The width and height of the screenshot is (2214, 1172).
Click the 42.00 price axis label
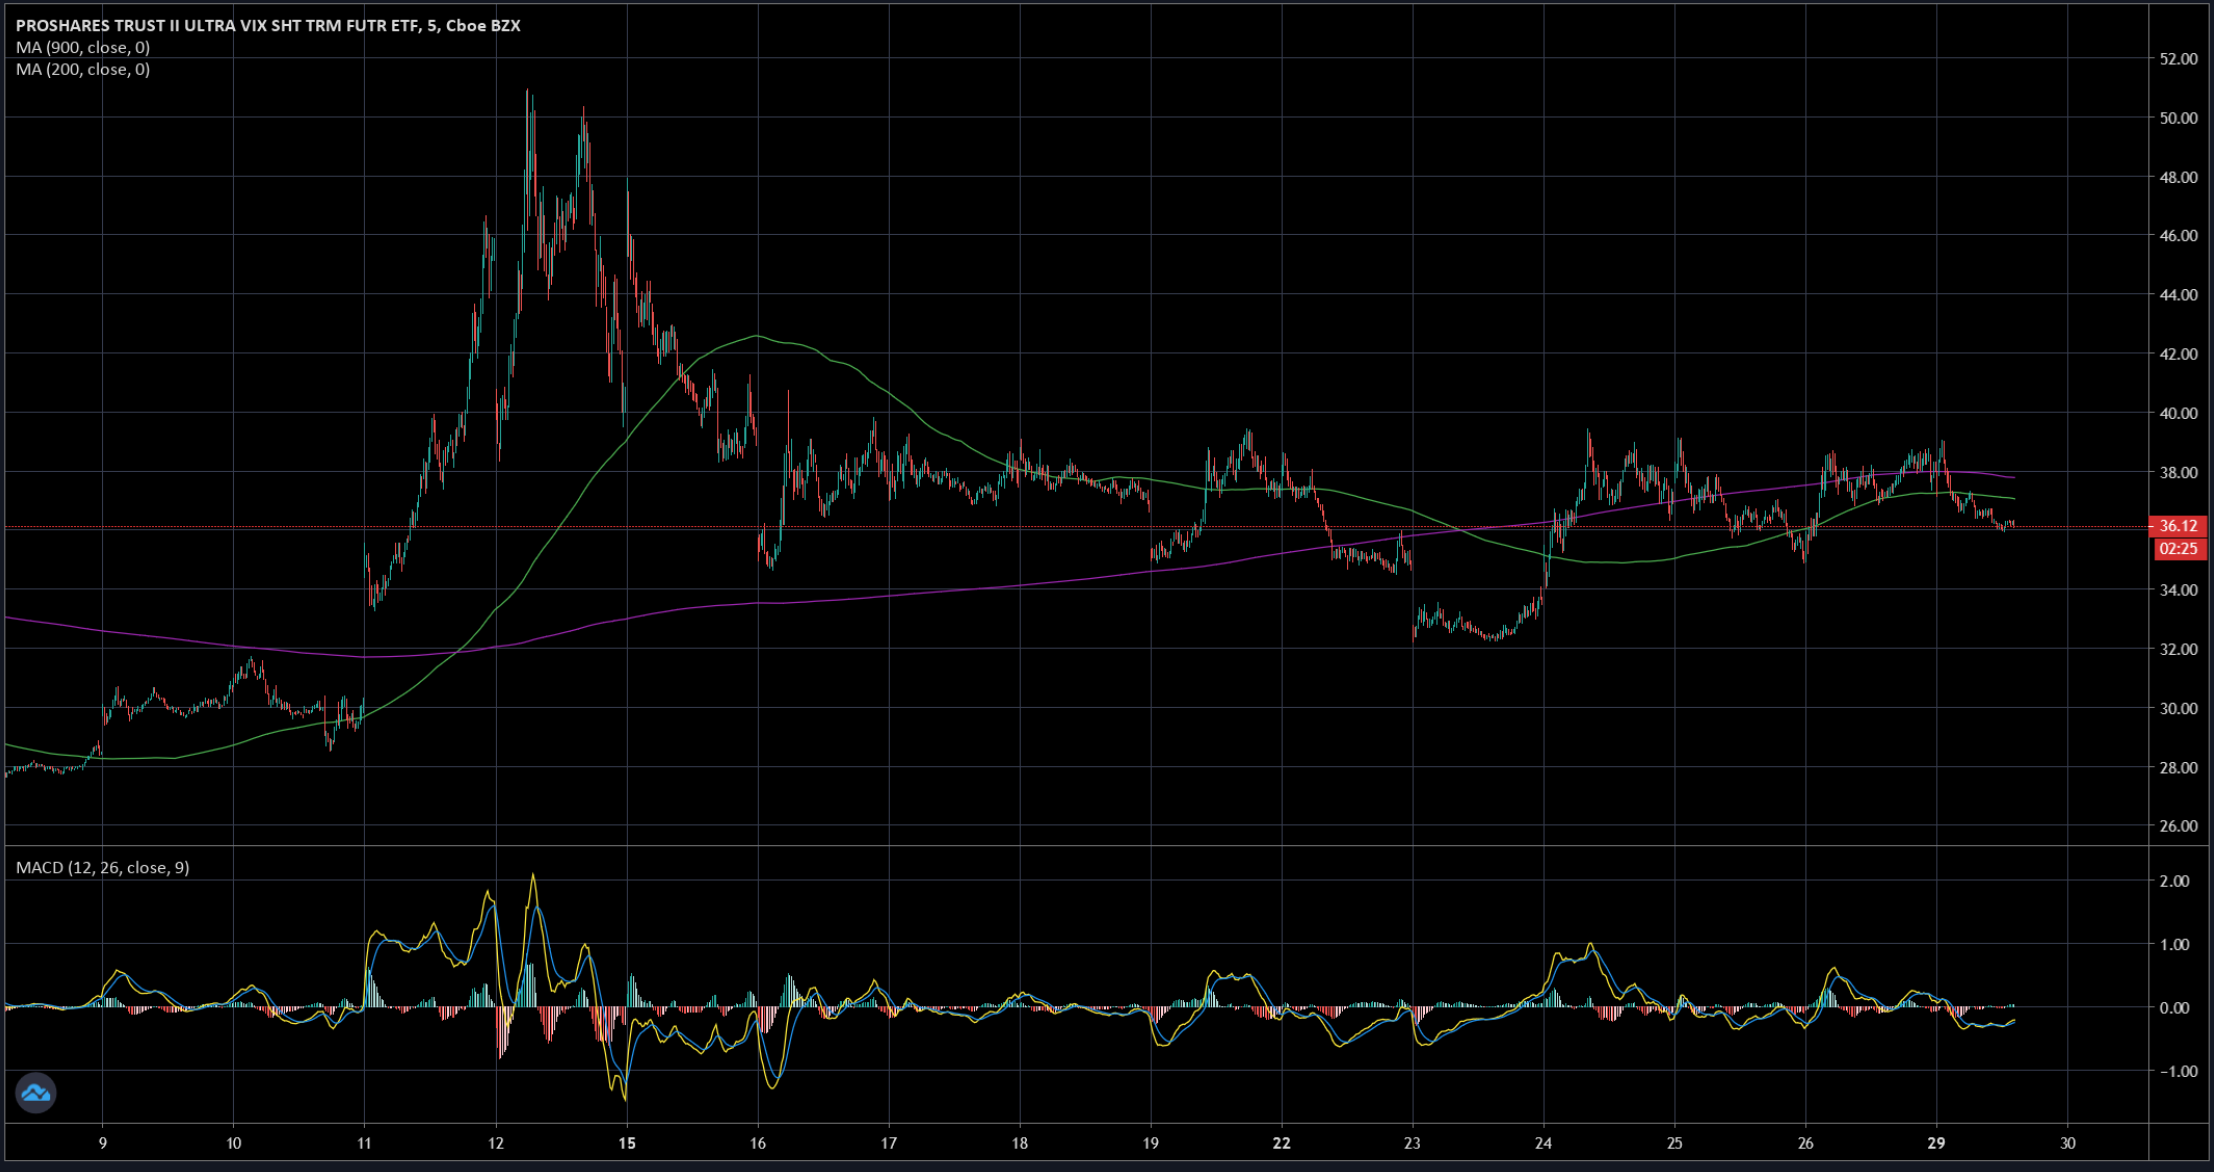pyautogui.click(x=2178, y=355)
